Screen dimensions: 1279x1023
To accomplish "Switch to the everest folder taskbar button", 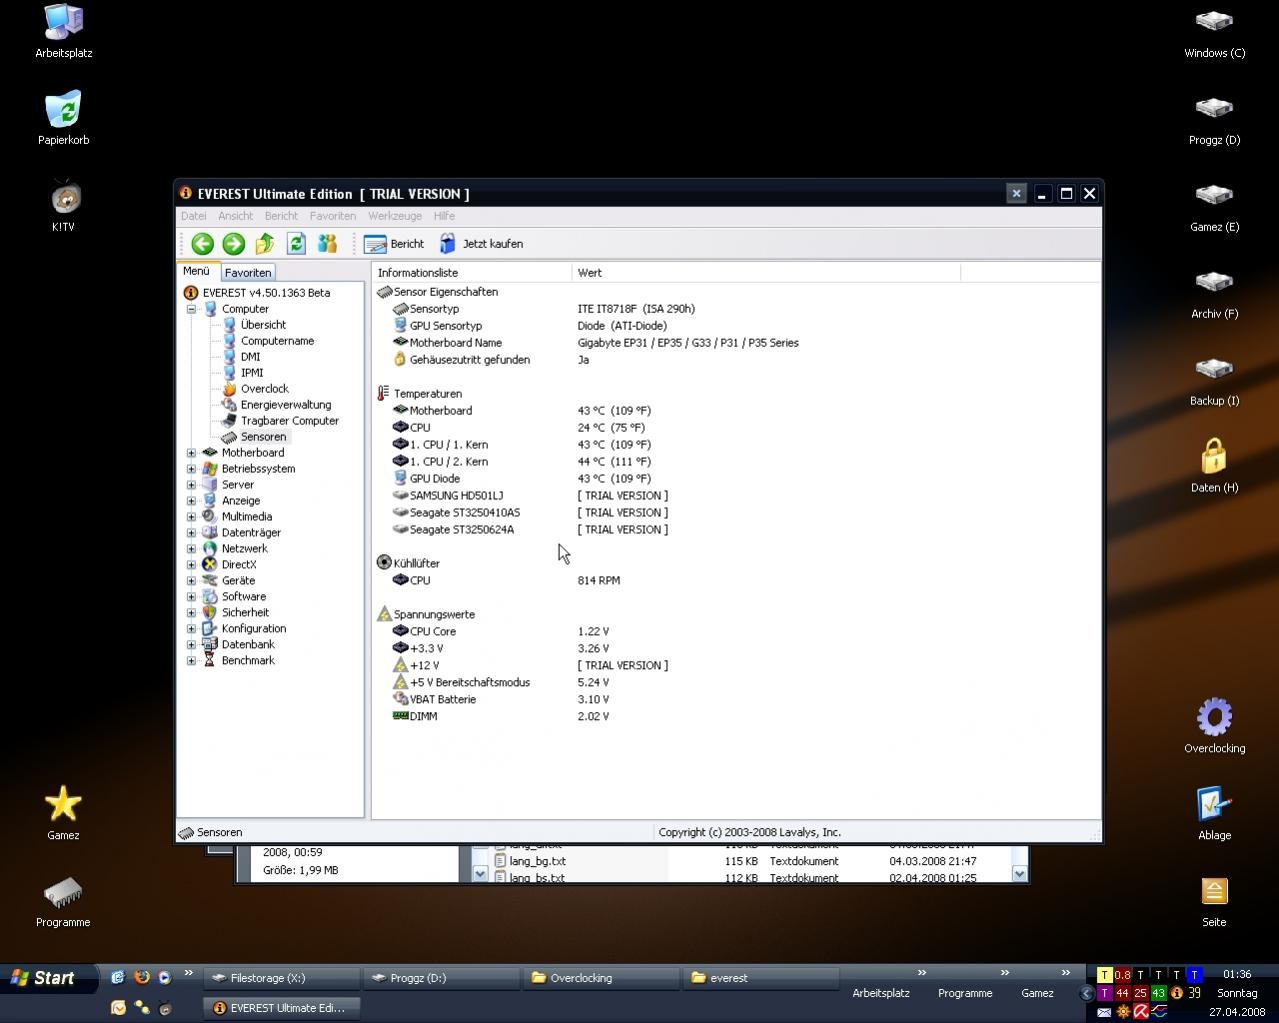I will [x=761, y=978].
